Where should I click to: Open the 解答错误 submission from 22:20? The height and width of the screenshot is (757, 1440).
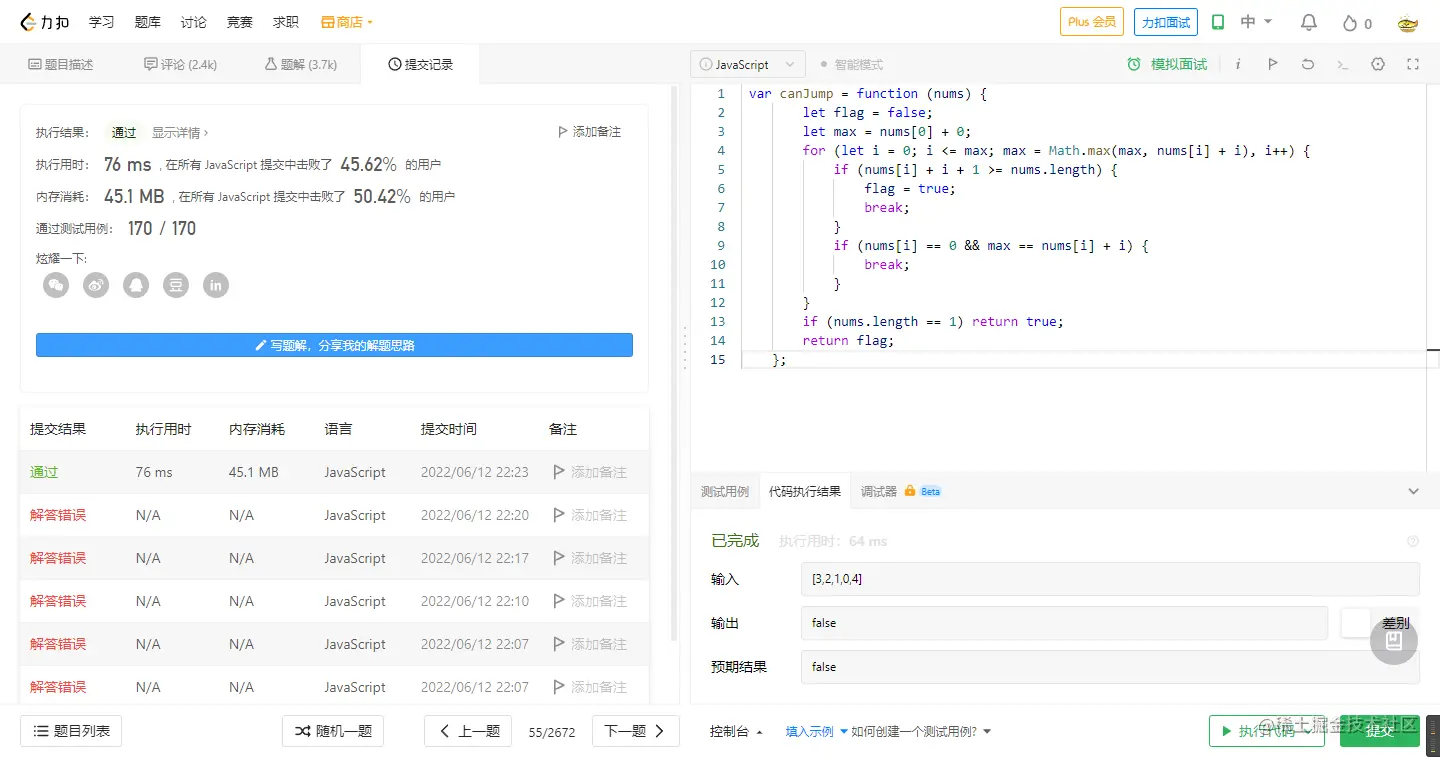click(x=58, y=515)
